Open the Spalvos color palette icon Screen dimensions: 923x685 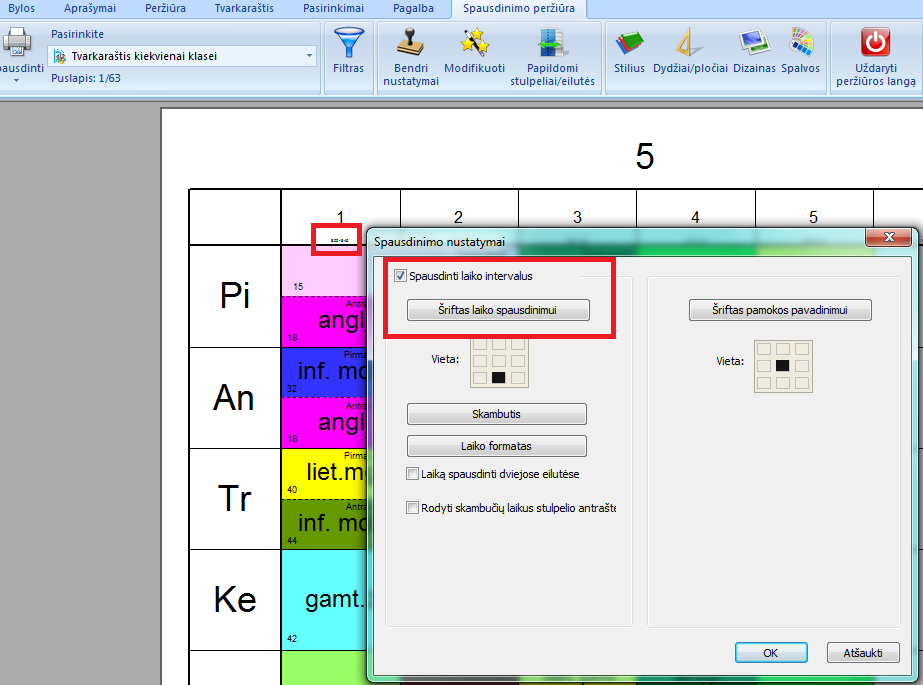tap(802, 44)
